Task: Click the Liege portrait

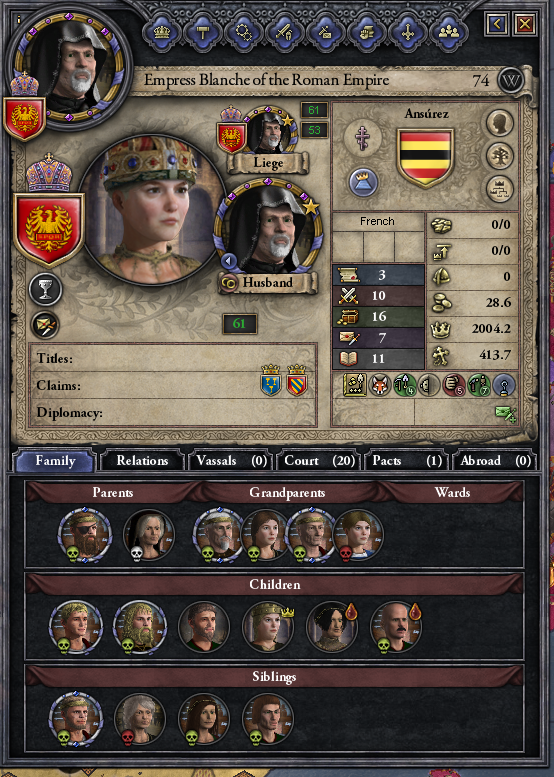Action: pos(270,132)
